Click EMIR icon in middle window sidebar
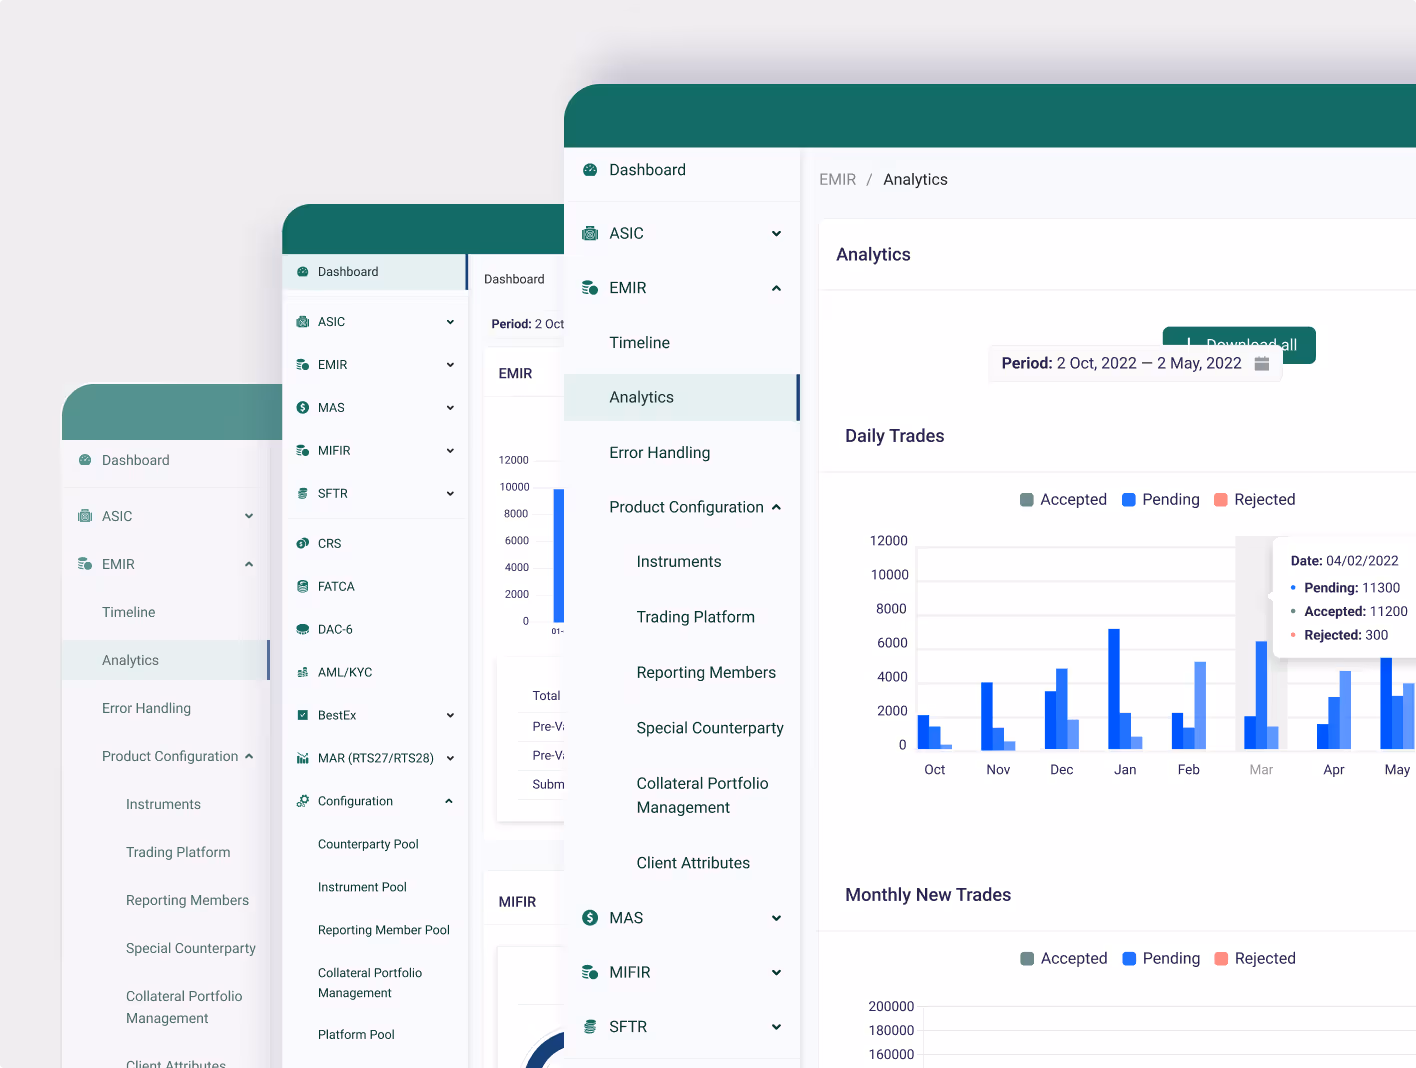Viewport: 1416px width, 1068px height. [x=303, y=365]
